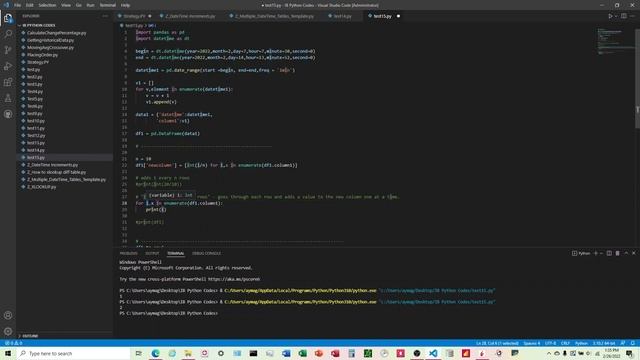Open Excel from the taskbar
The image size is (640, 360).
302,353
